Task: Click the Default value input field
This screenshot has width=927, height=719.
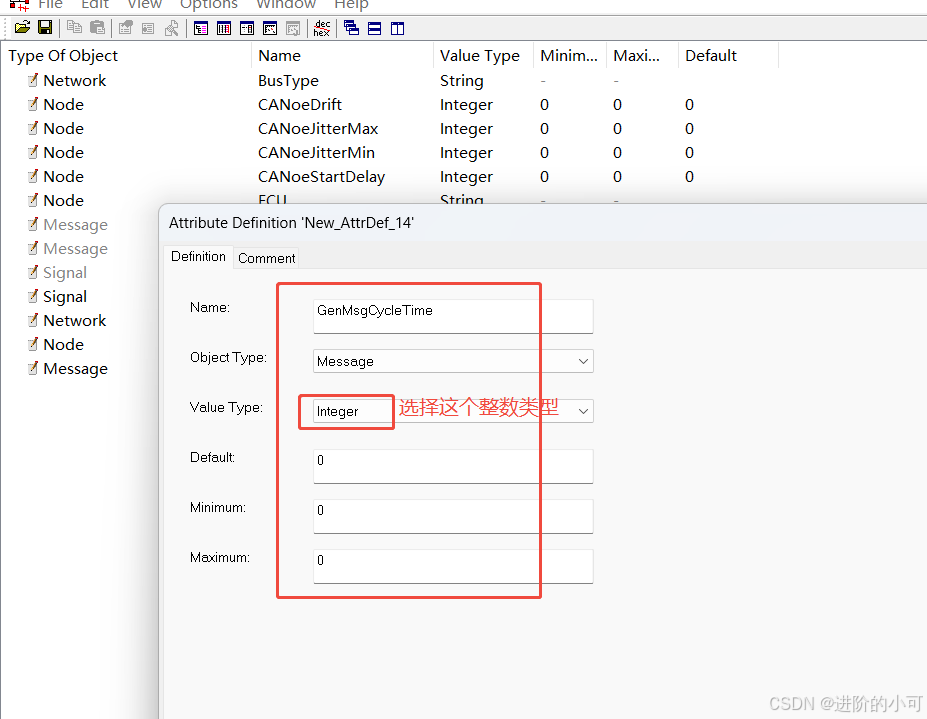Action: (453, 467)
